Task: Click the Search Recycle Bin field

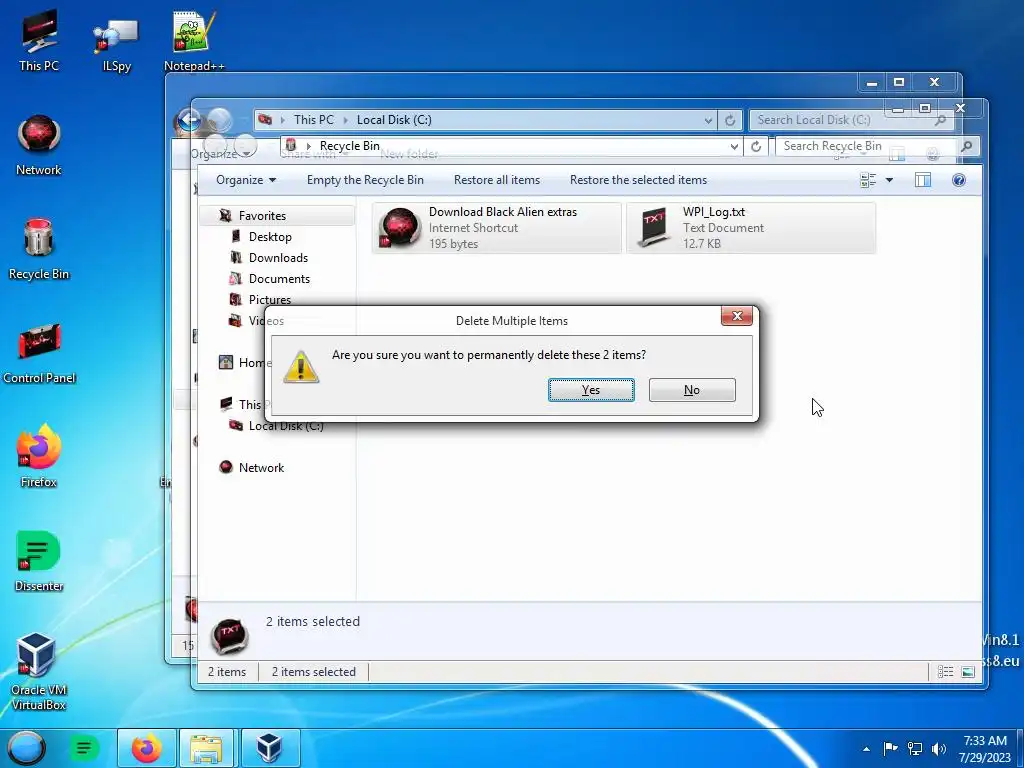Action: pos(865,146)
